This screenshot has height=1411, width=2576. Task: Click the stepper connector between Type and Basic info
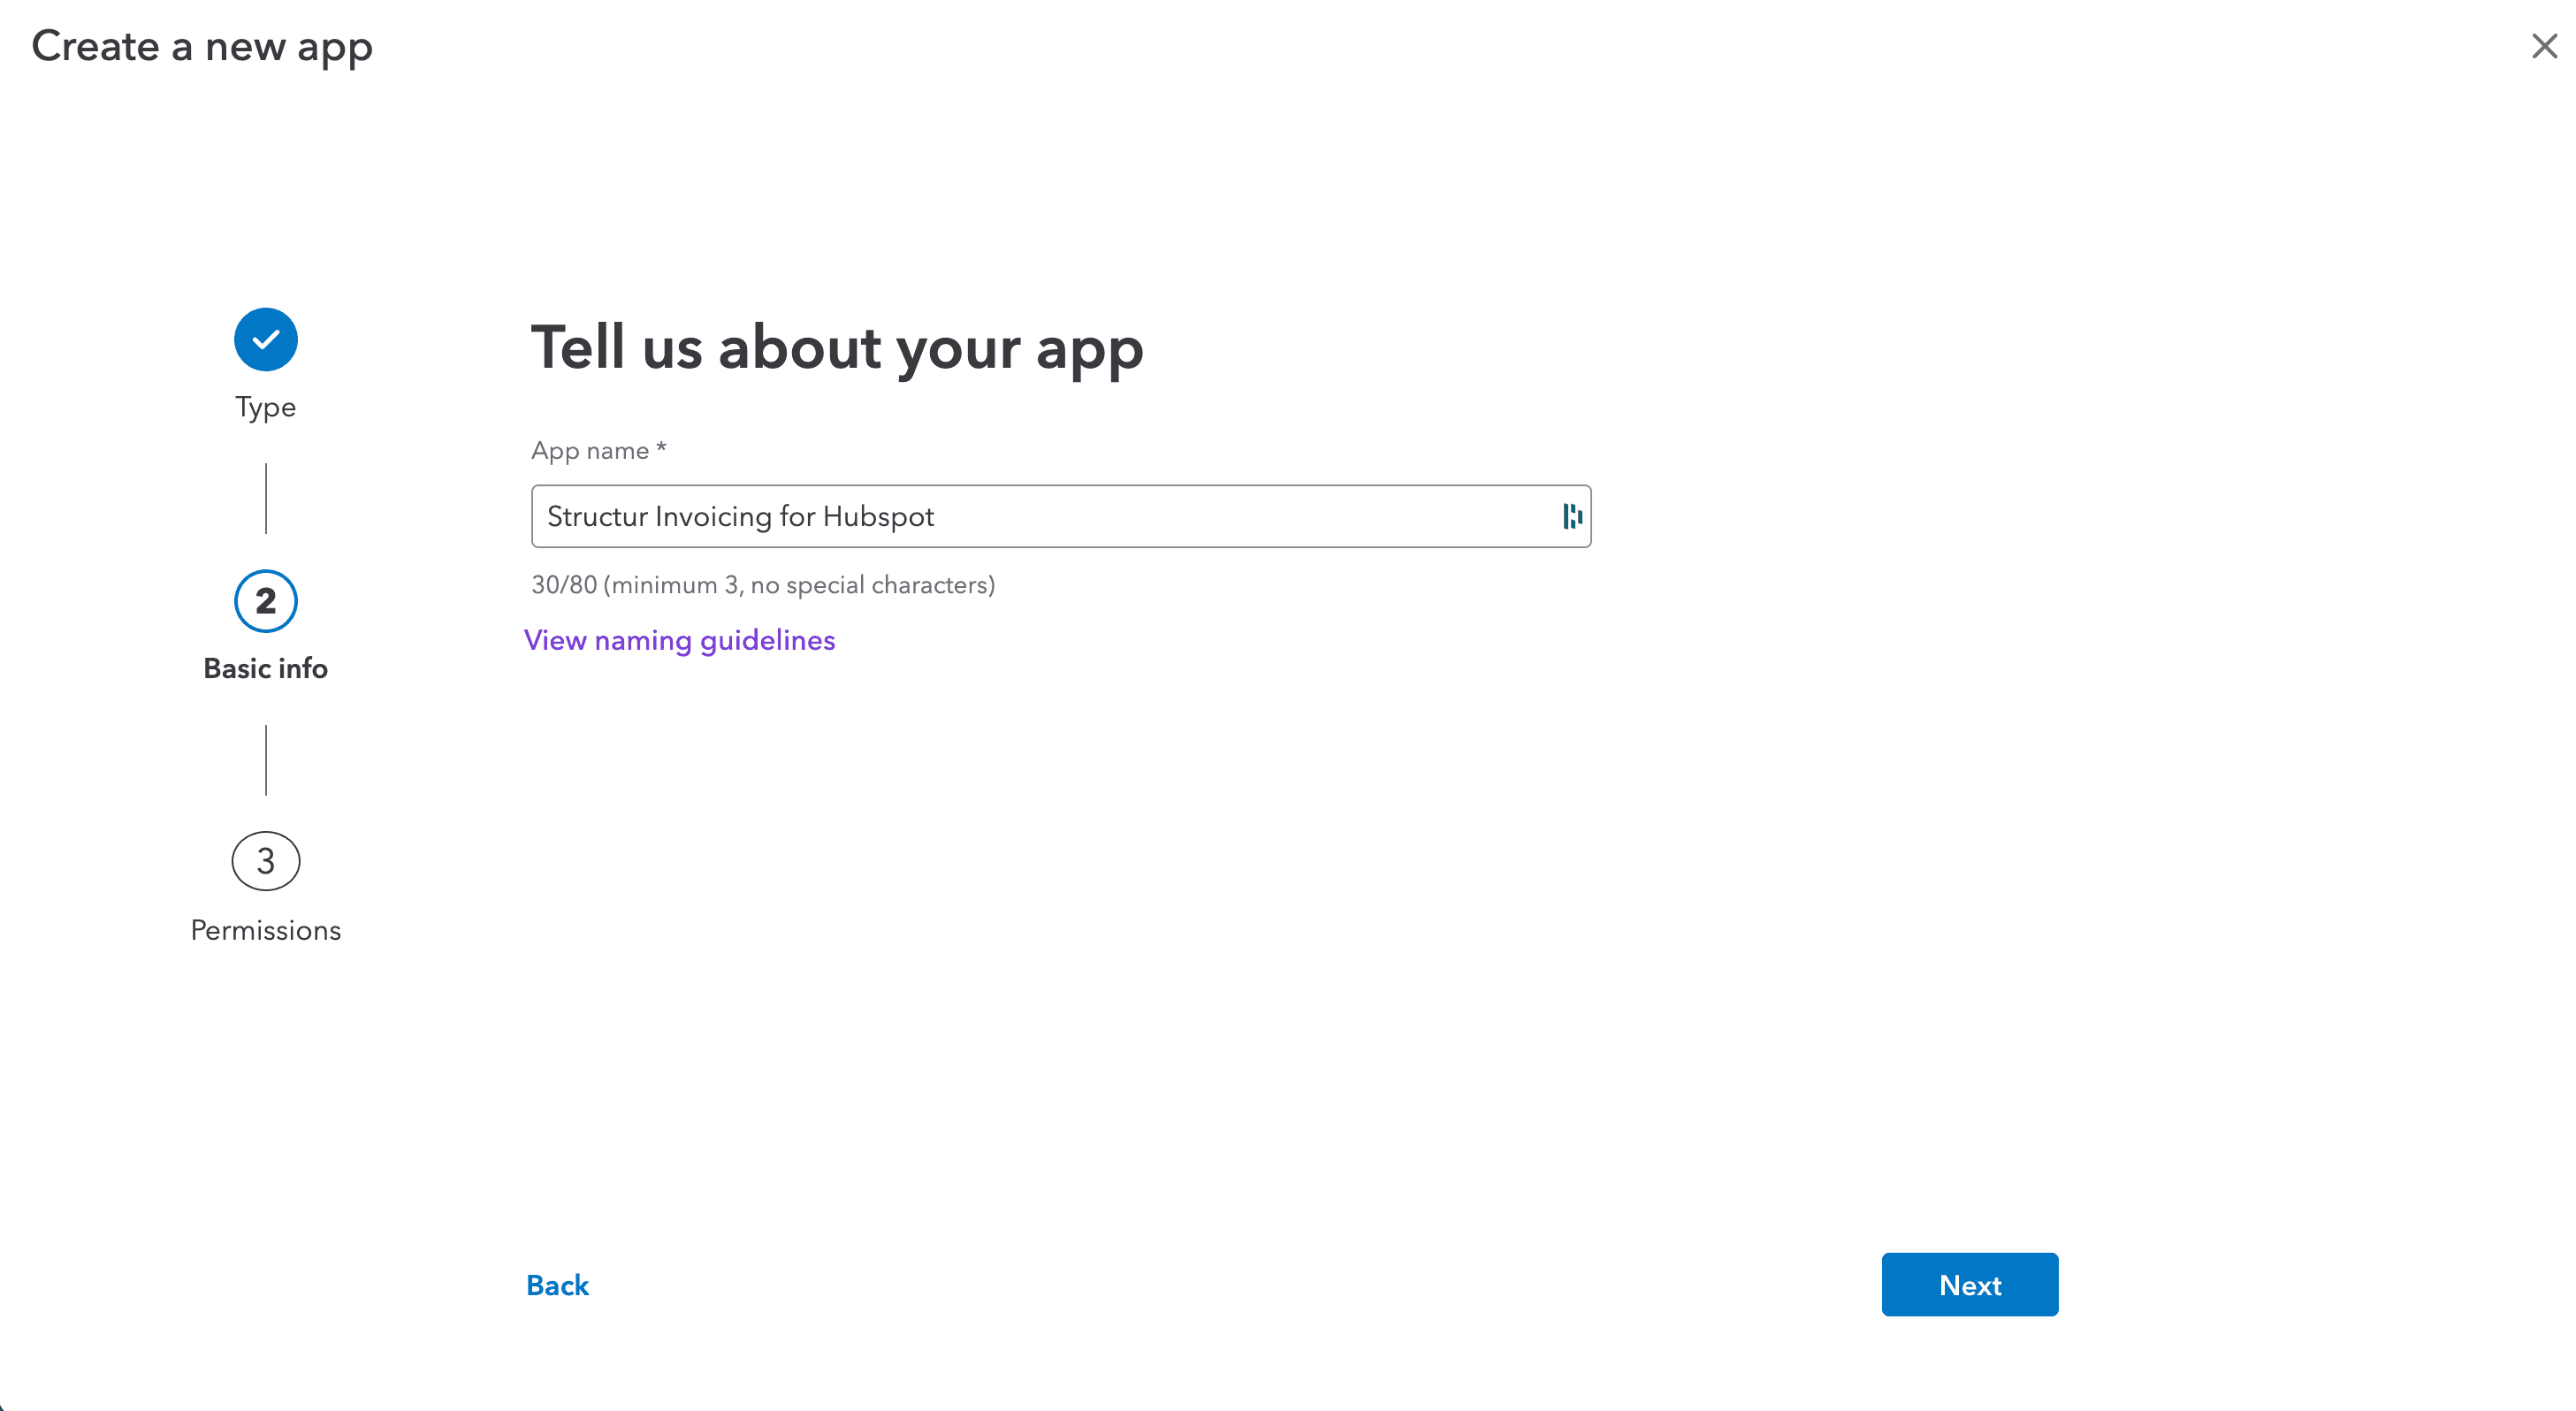coord(265,498)
